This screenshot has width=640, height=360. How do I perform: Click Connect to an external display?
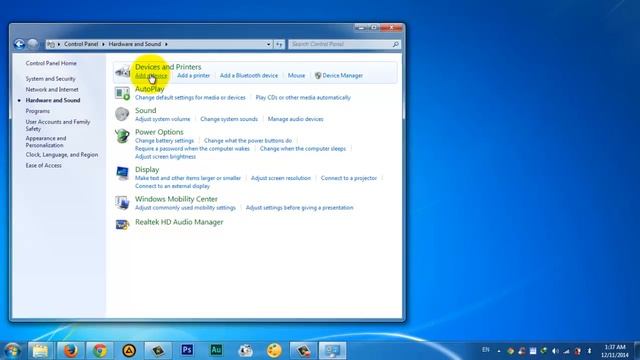172,186
